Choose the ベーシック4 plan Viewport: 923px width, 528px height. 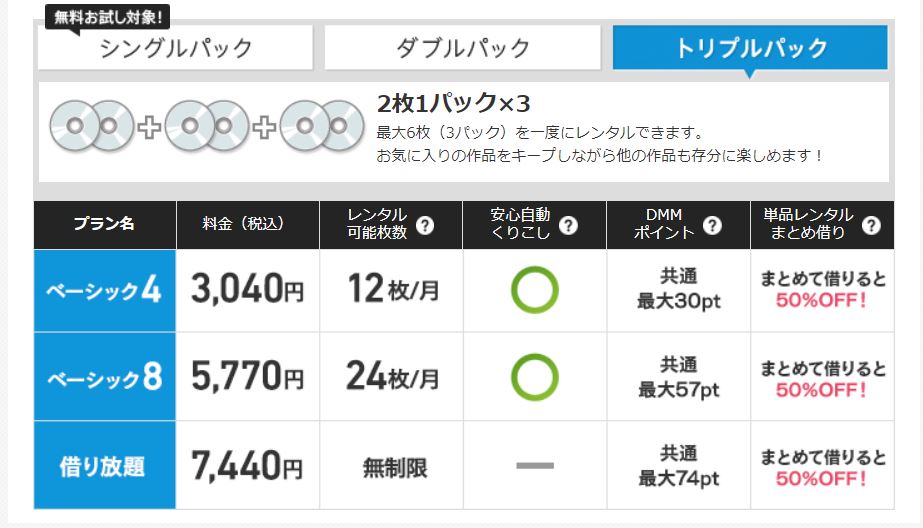pos(105,291)
